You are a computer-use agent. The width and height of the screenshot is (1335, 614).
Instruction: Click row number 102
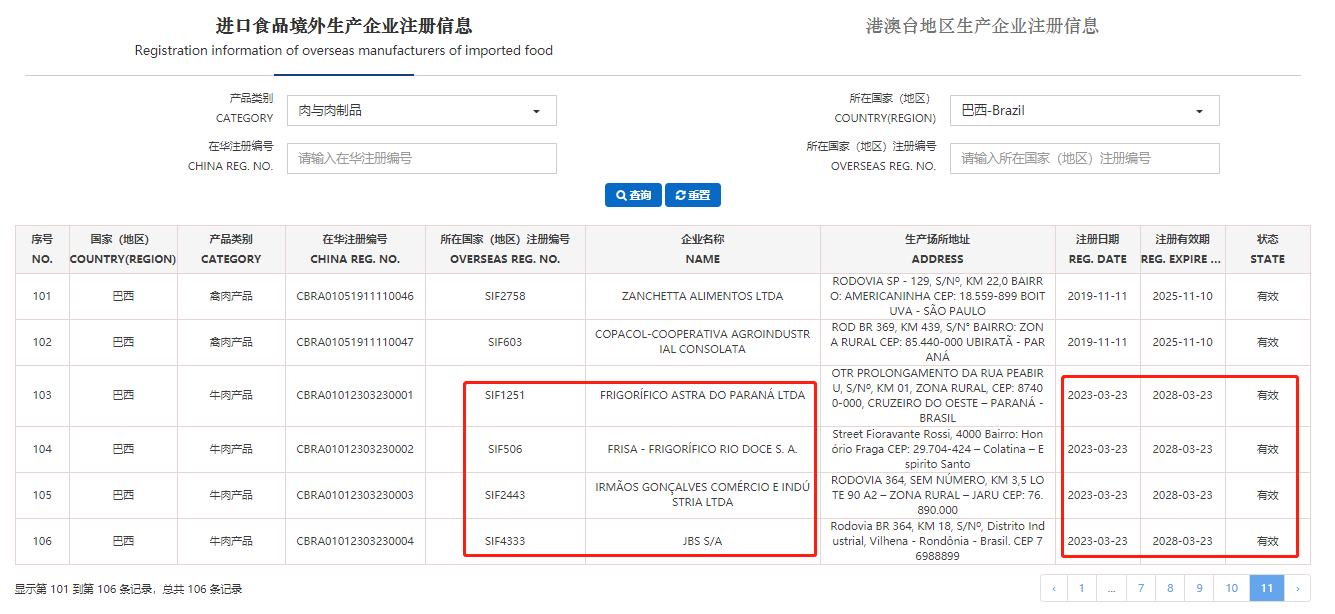42,342
